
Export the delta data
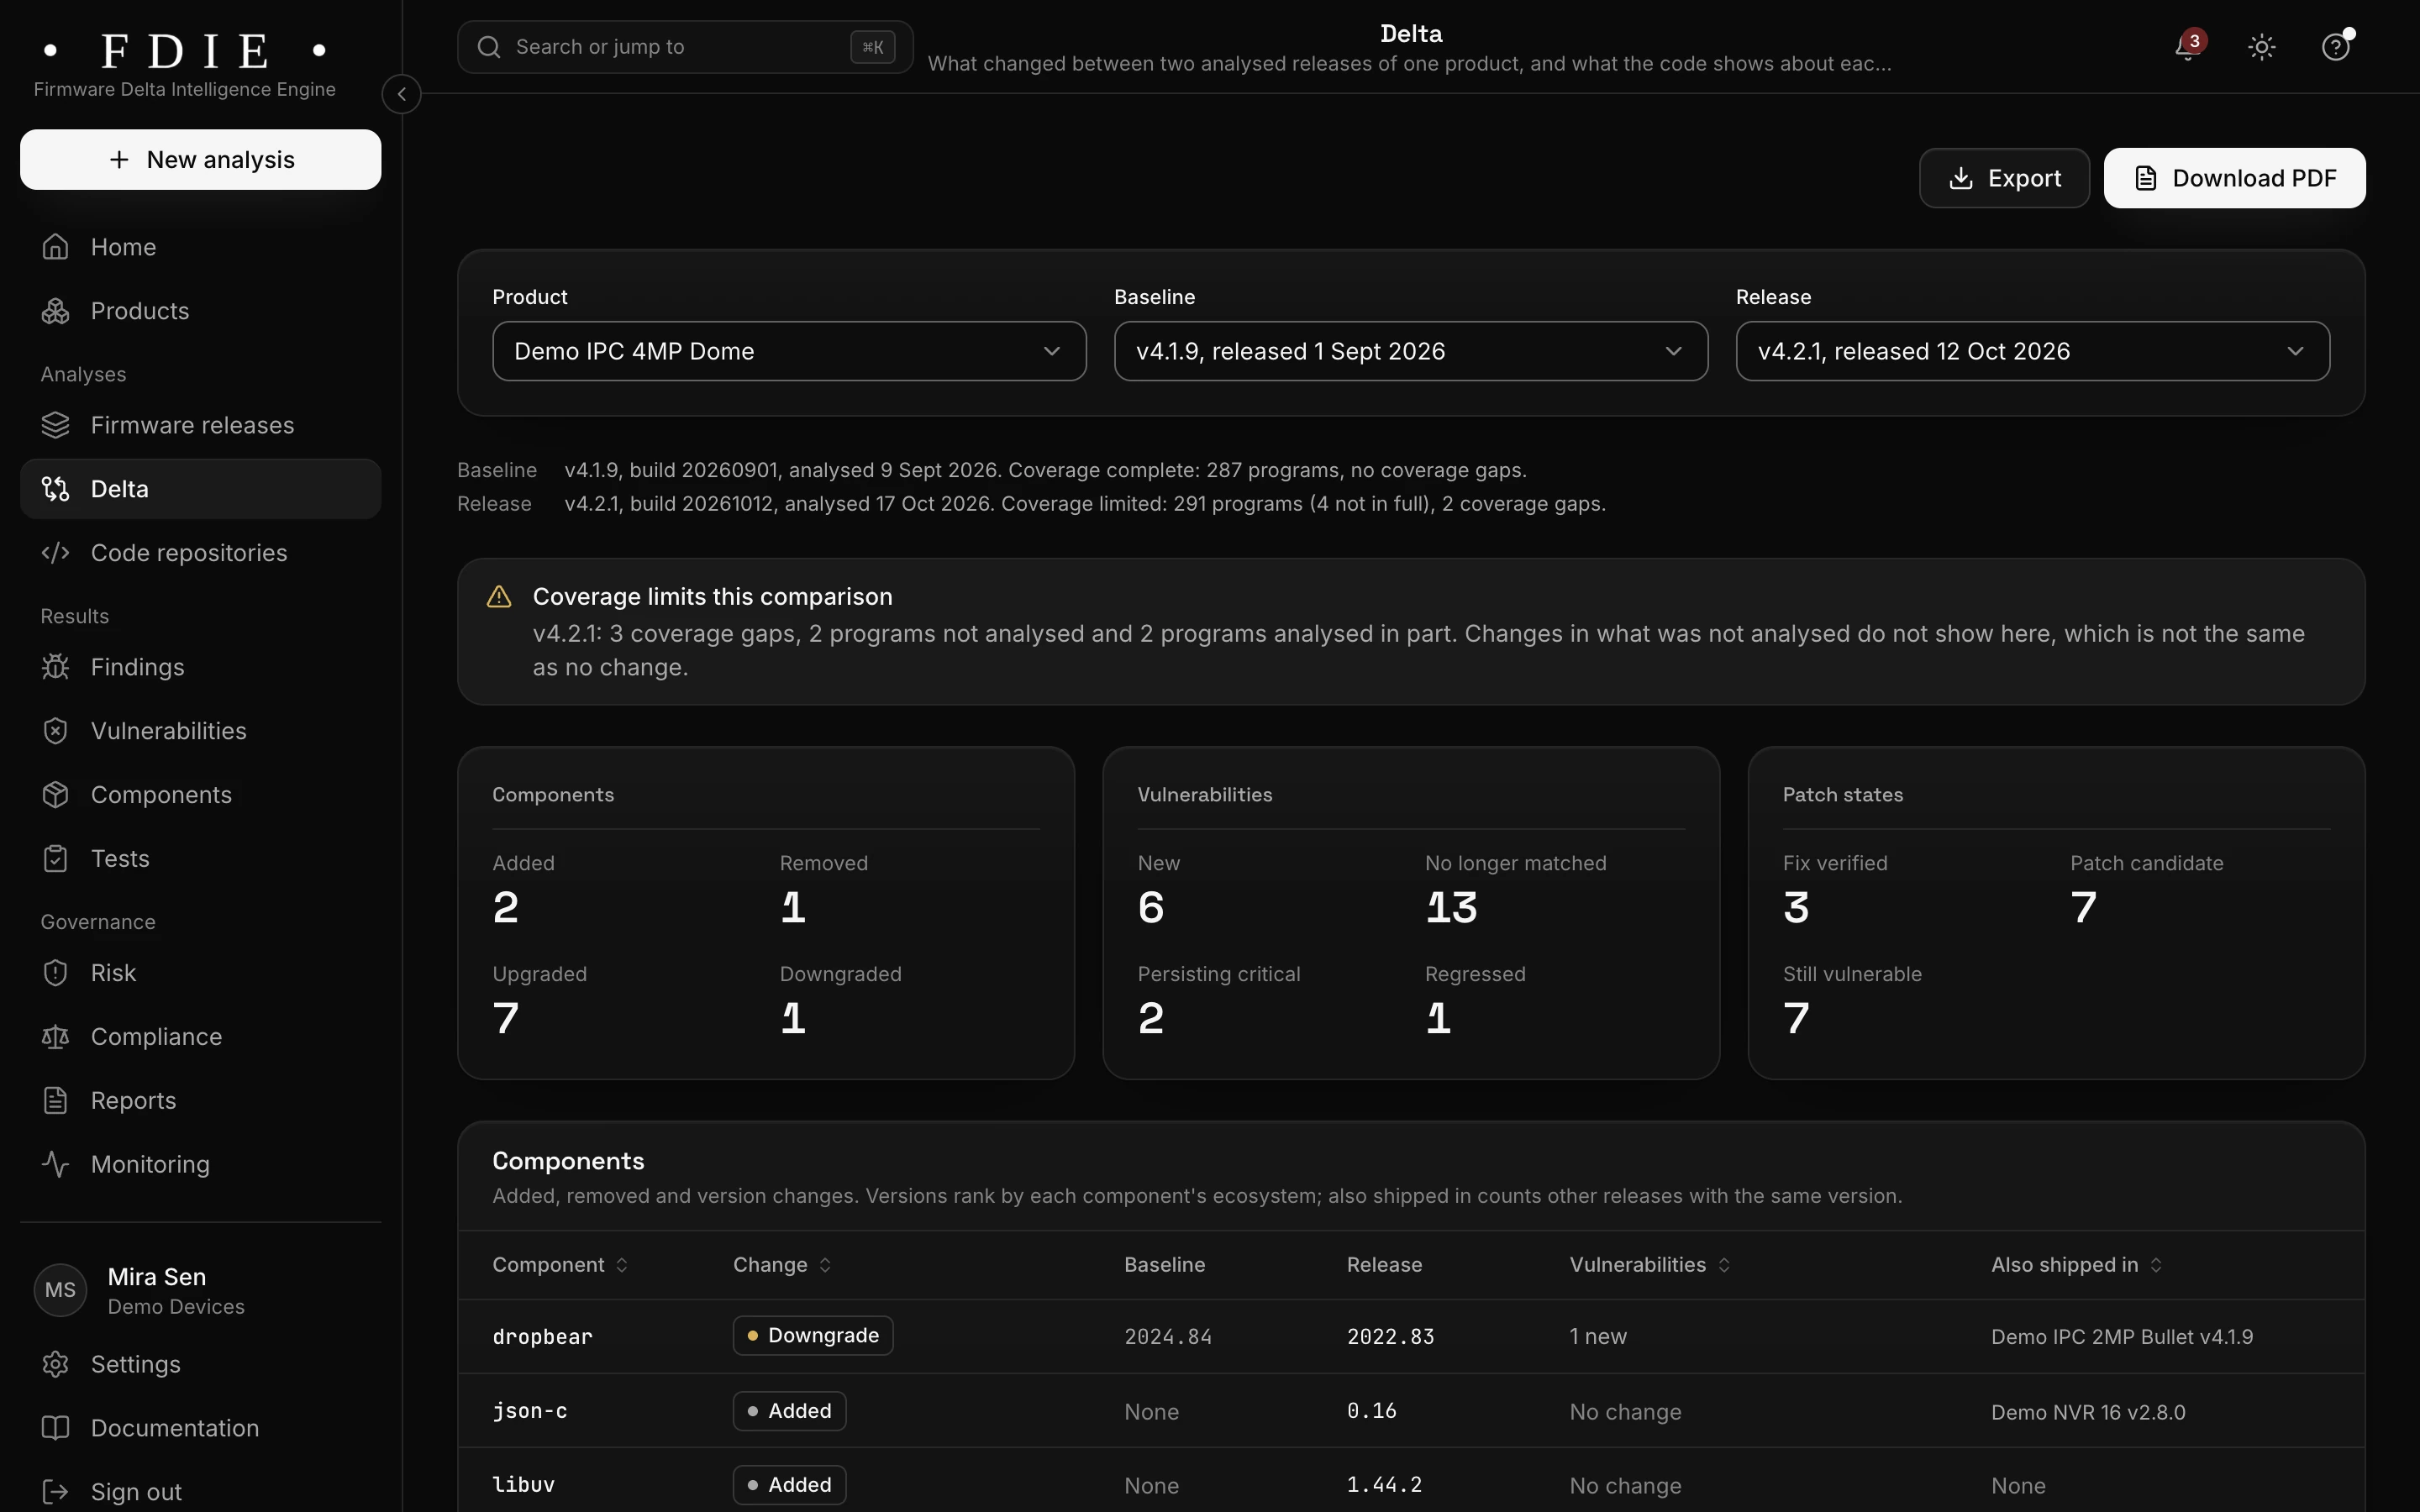coord(2004,179)
